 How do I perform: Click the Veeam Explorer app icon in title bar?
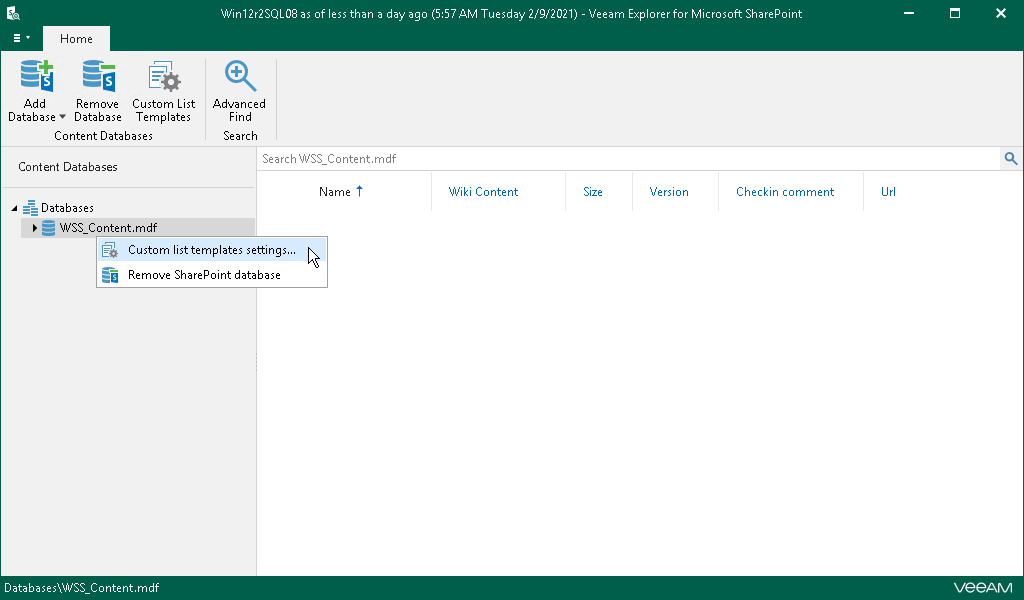click(13, 13)
